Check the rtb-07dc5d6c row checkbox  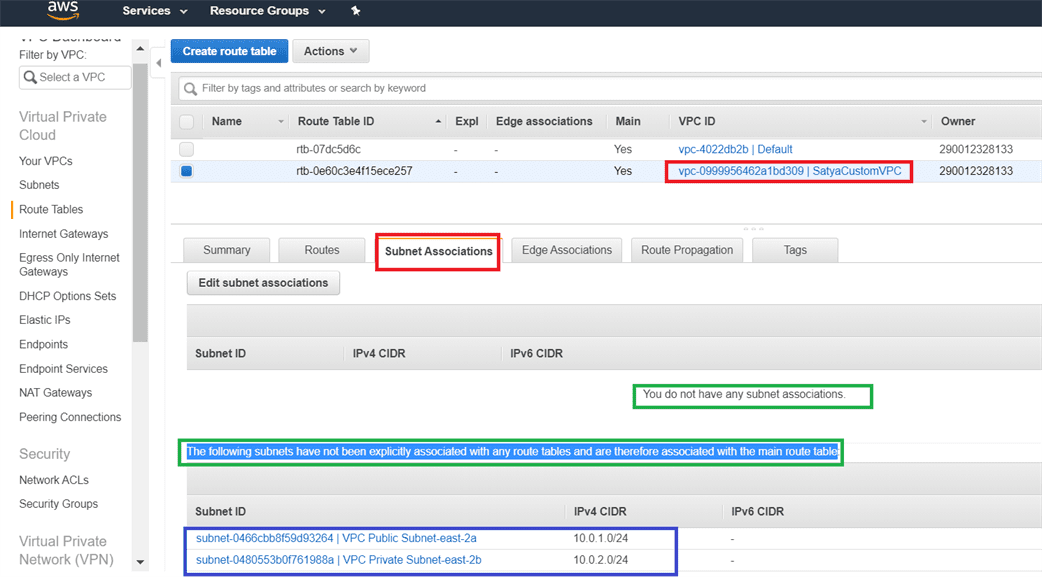click(x=187, y=149)
